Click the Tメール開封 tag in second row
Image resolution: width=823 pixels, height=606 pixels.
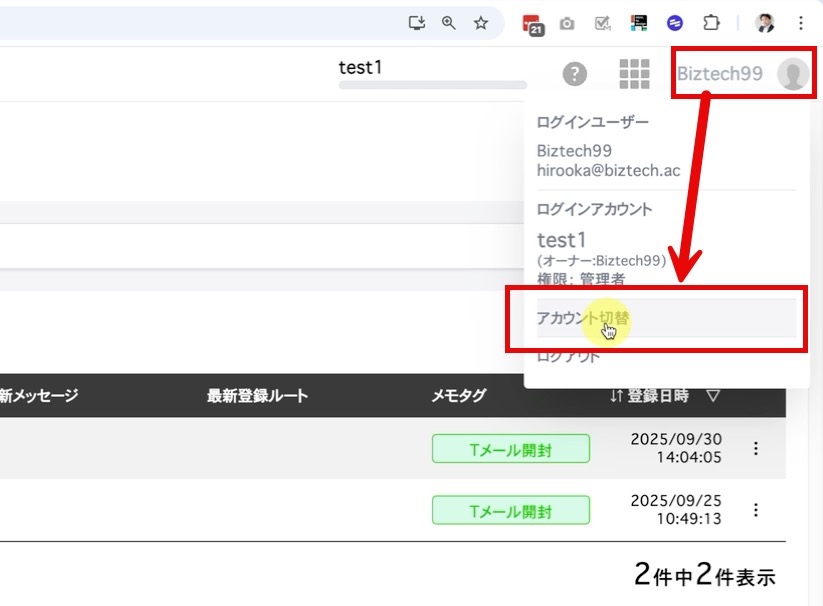tap(510, 511)
